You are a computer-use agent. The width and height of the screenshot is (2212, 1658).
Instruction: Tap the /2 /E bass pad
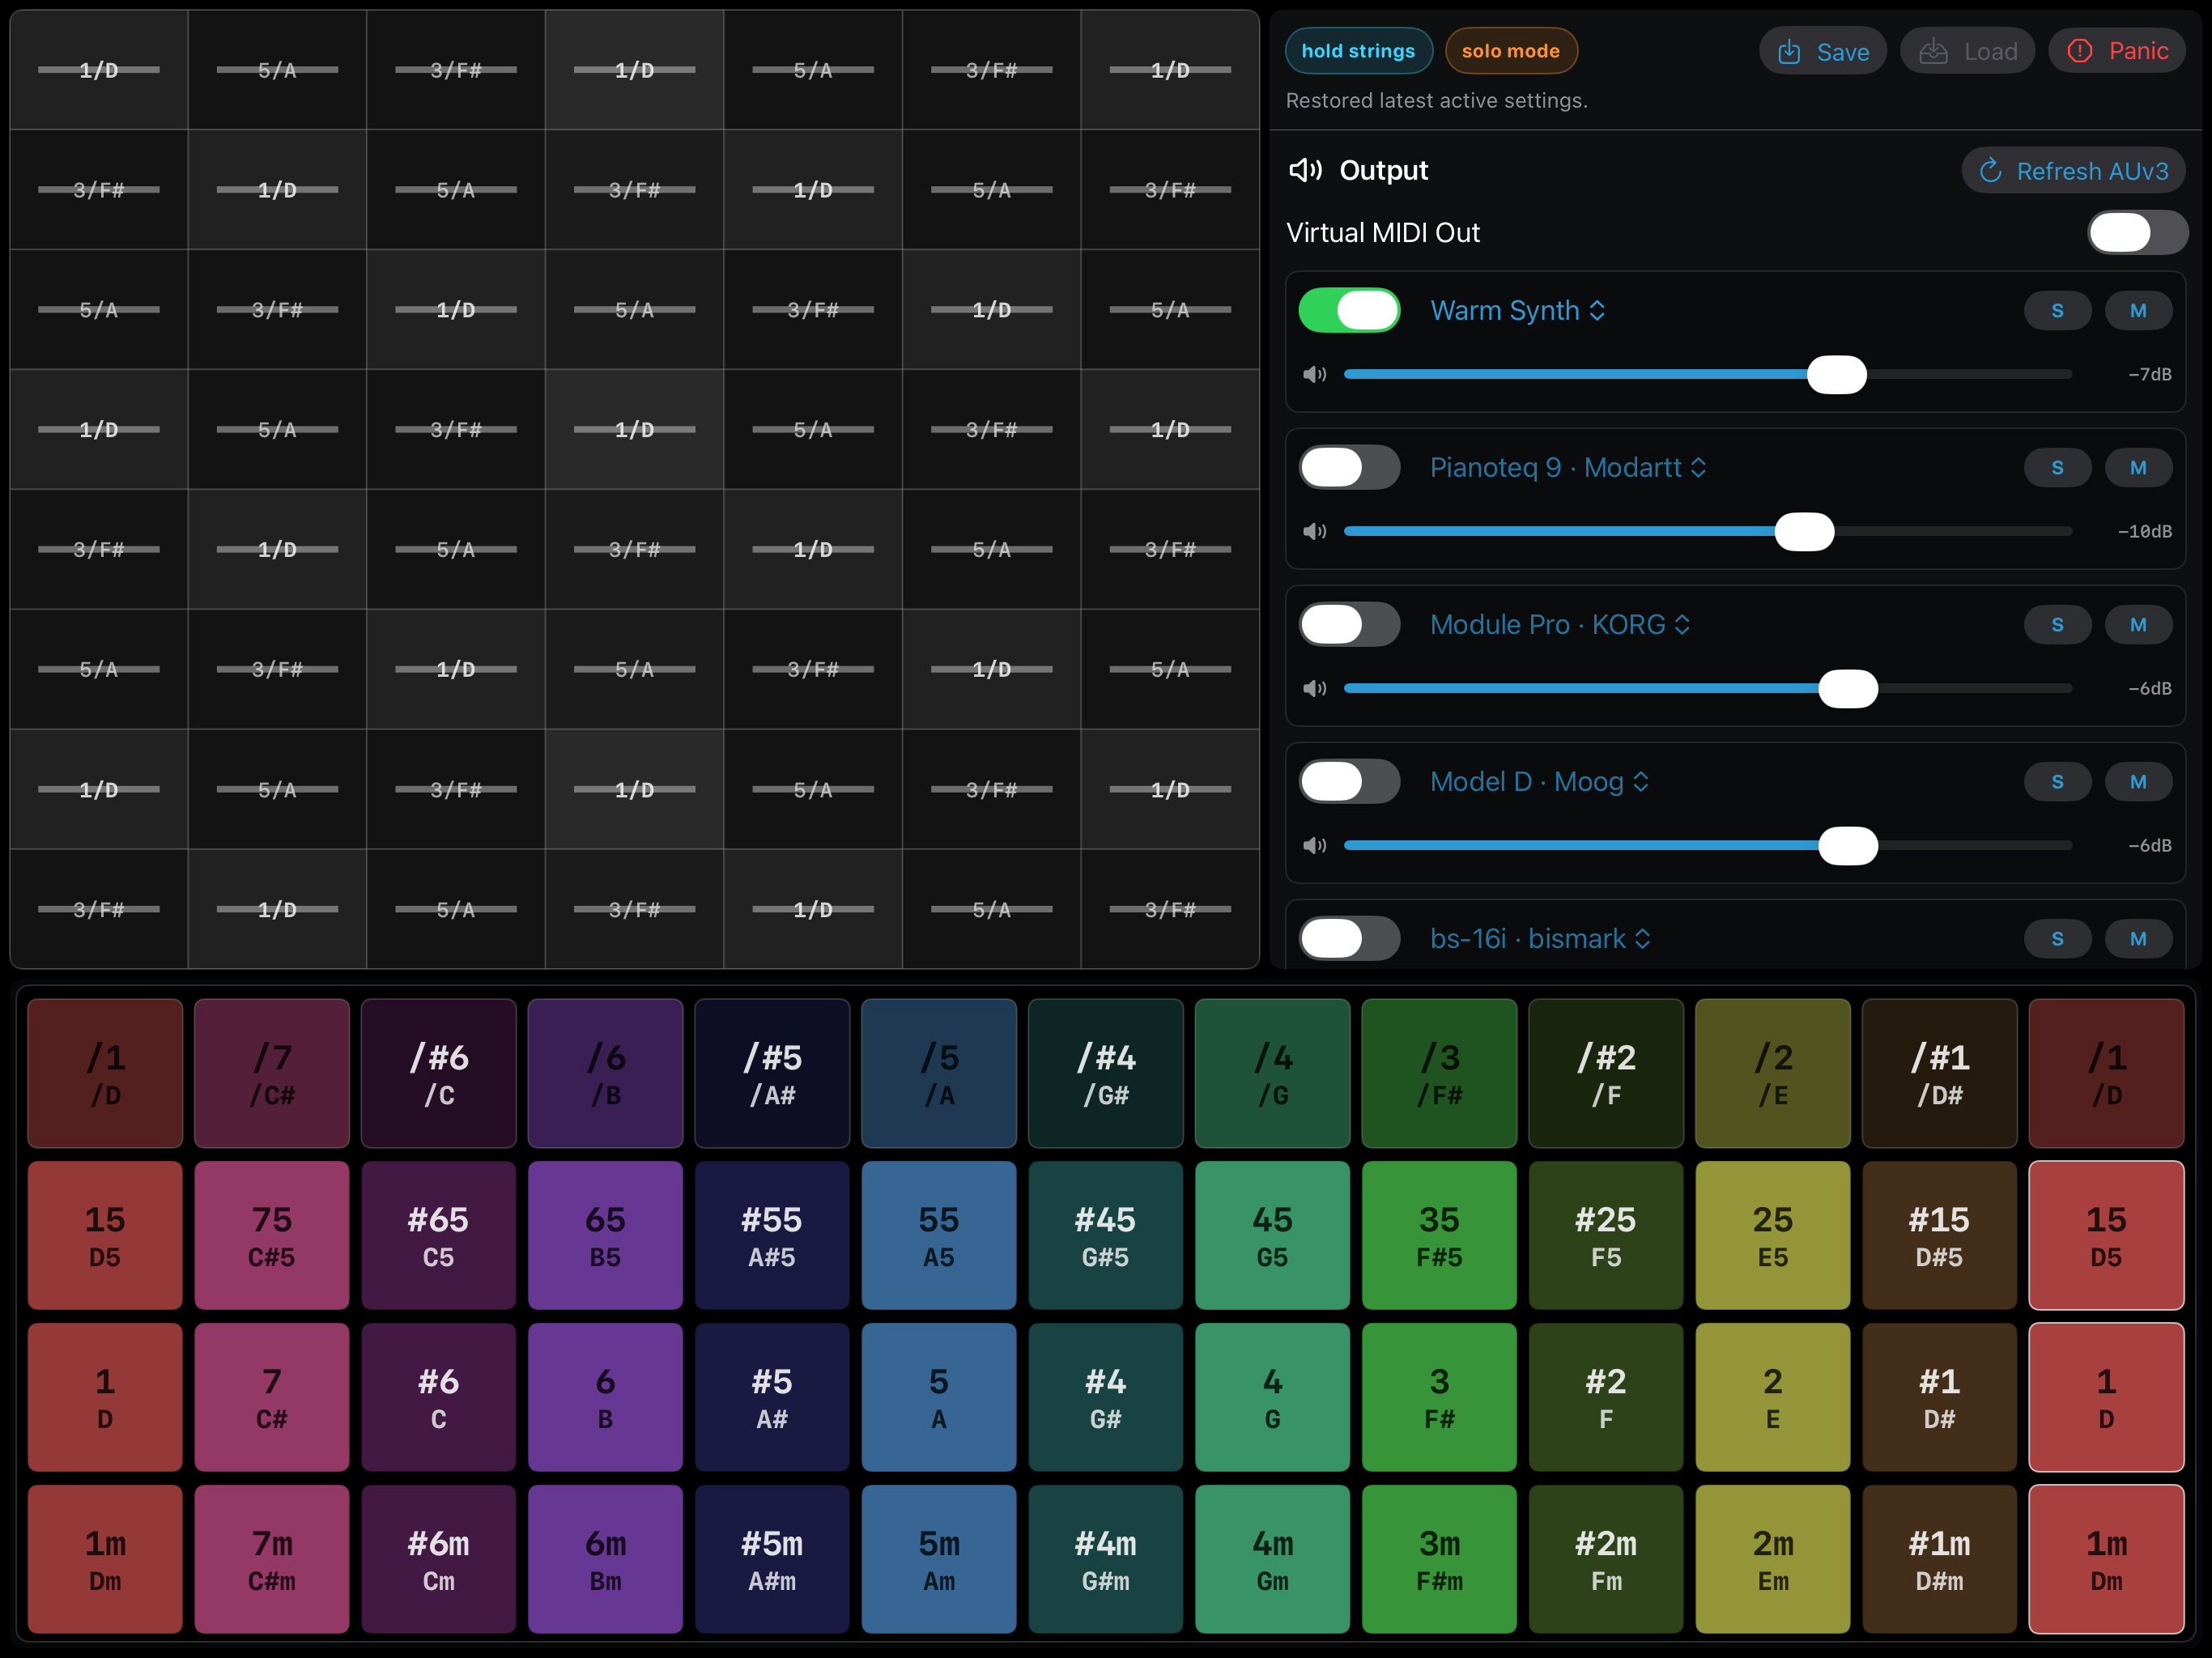click(1773, 1073)
